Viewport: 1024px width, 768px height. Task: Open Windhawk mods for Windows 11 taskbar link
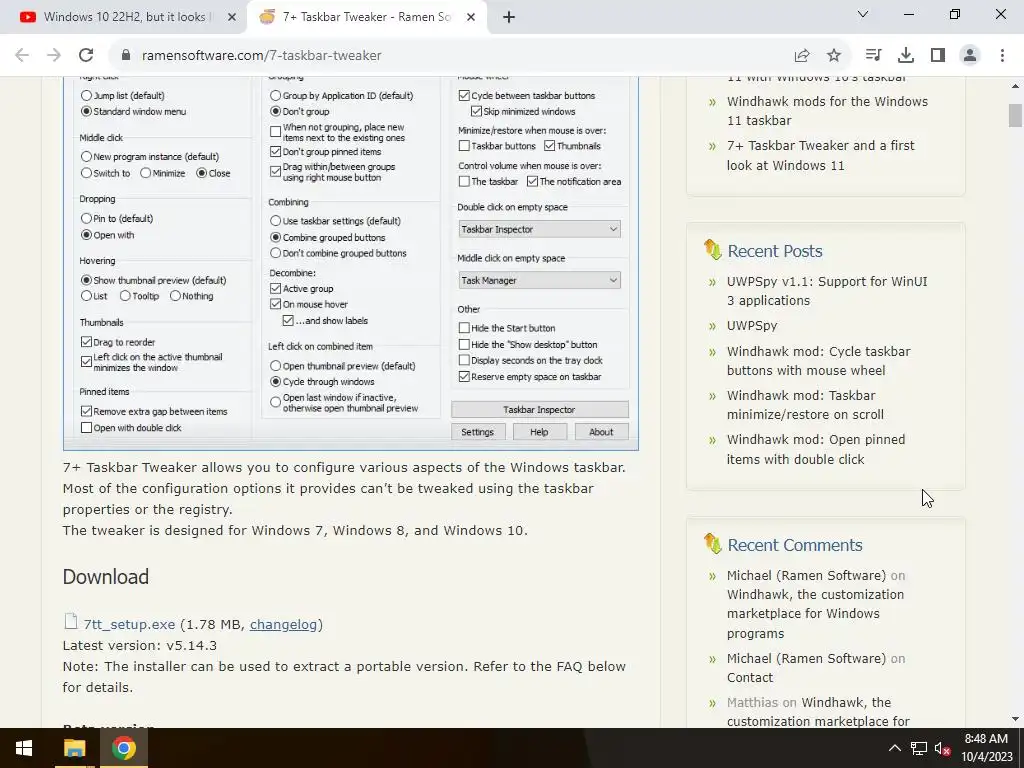(827, 111)
